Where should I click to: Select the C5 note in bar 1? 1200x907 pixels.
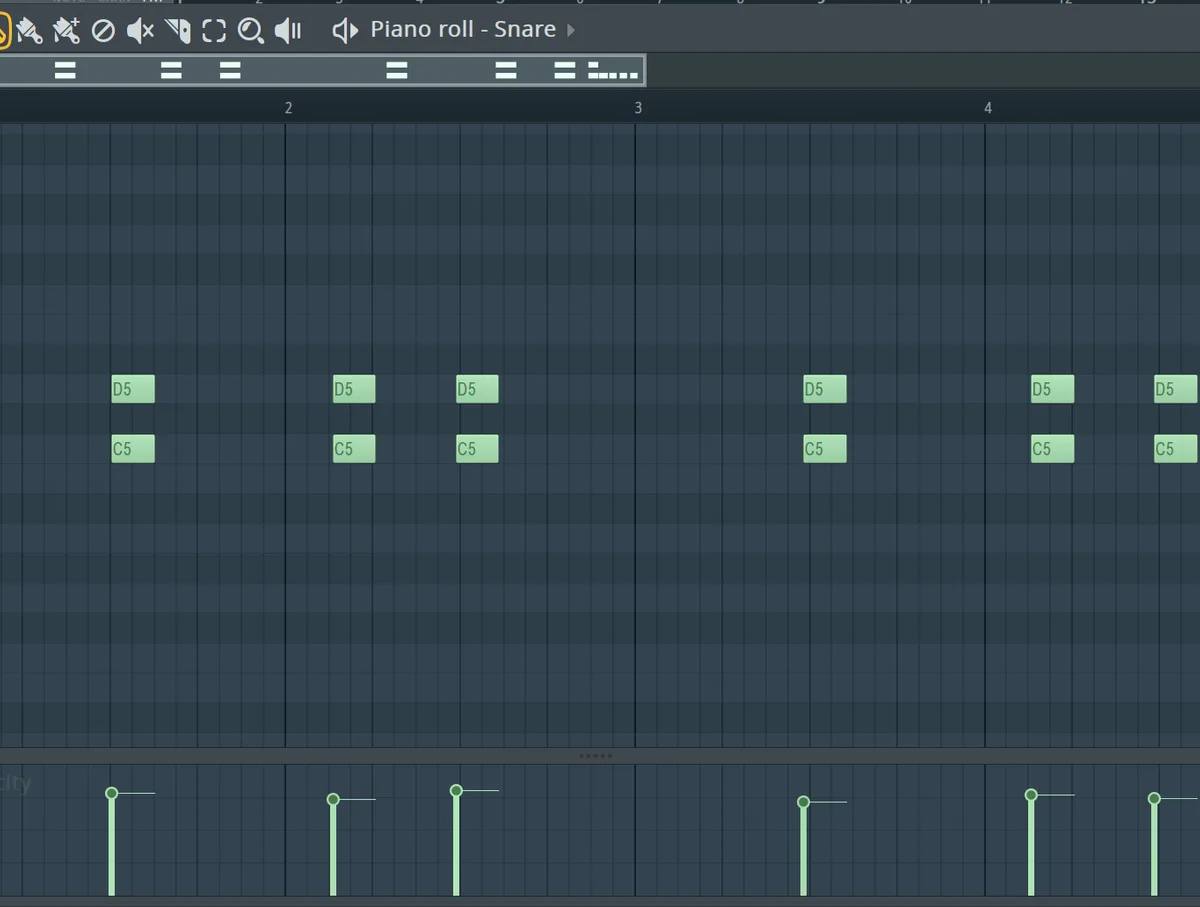click(133, 449)
